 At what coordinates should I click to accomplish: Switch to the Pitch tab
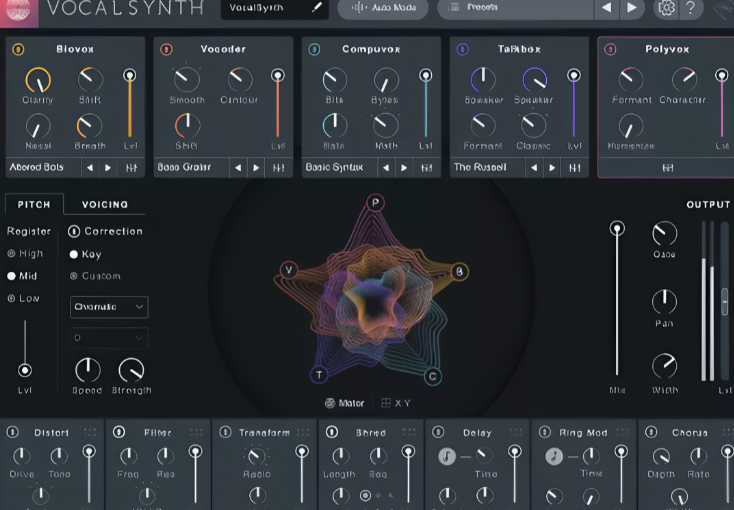tap(34, 204)
